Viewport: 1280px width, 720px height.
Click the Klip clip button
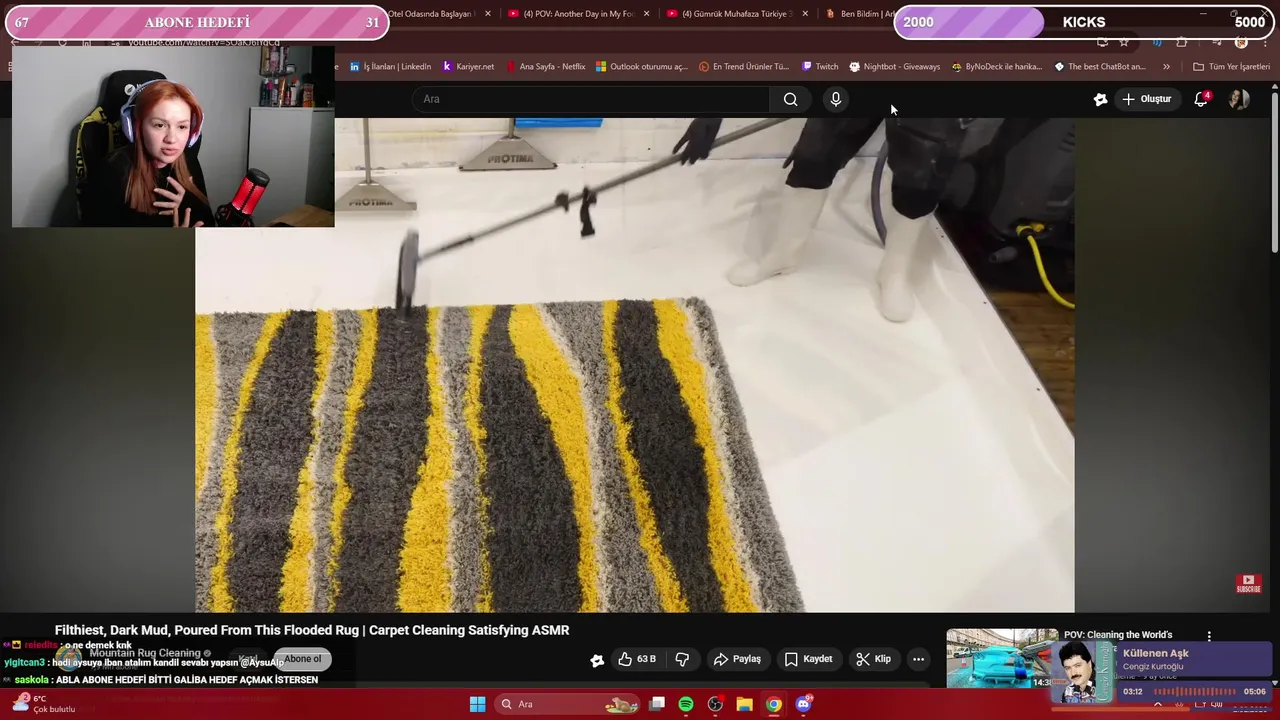873,659
